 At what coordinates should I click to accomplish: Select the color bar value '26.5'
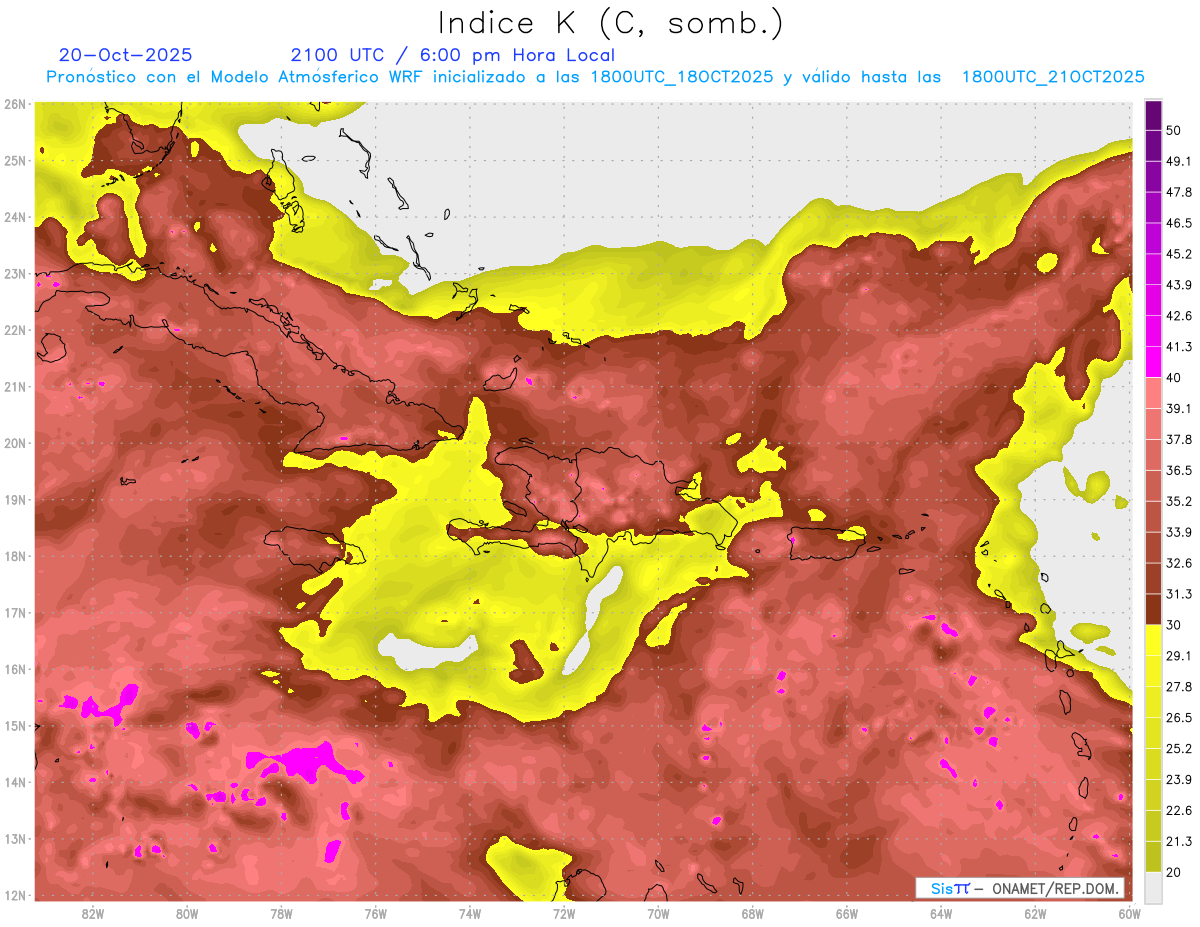(1179, 719)
